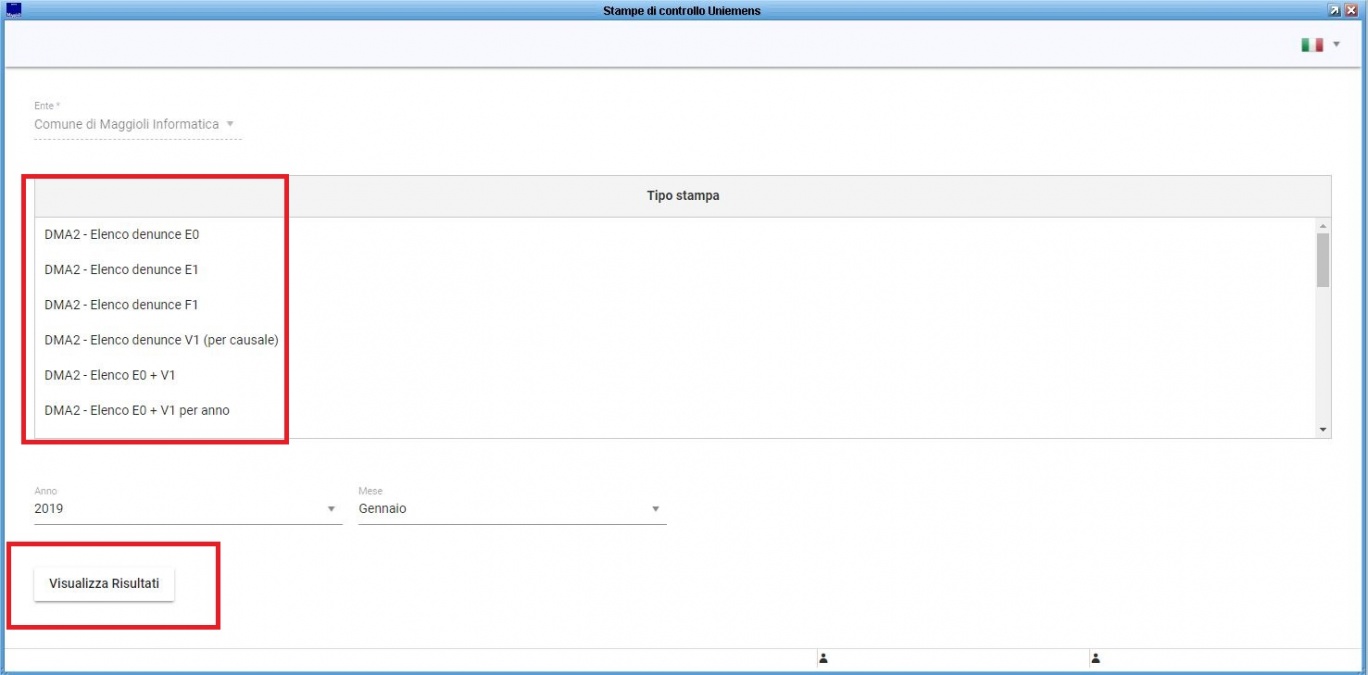Image resolution: width=1368 pixels, height=675 pixels.
Task: Click the application icon in title bar
Action: point(13,10)
